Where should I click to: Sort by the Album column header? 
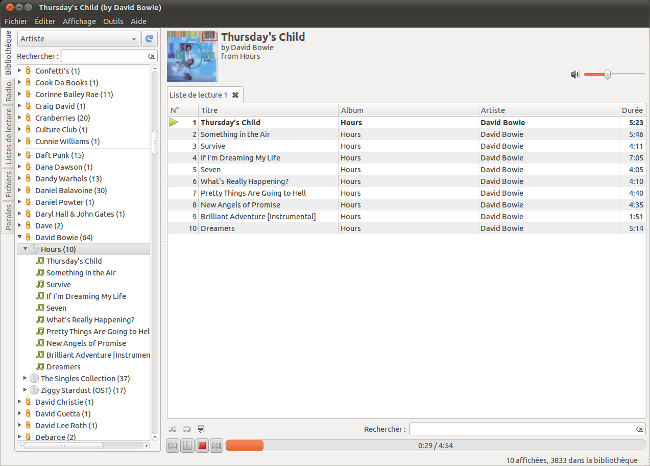408,110
